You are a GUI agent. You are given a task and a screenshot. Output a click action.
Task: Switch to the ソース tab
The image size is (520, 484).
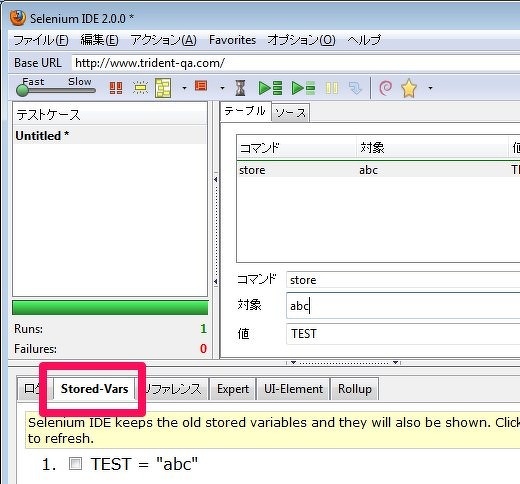(291, 113)
